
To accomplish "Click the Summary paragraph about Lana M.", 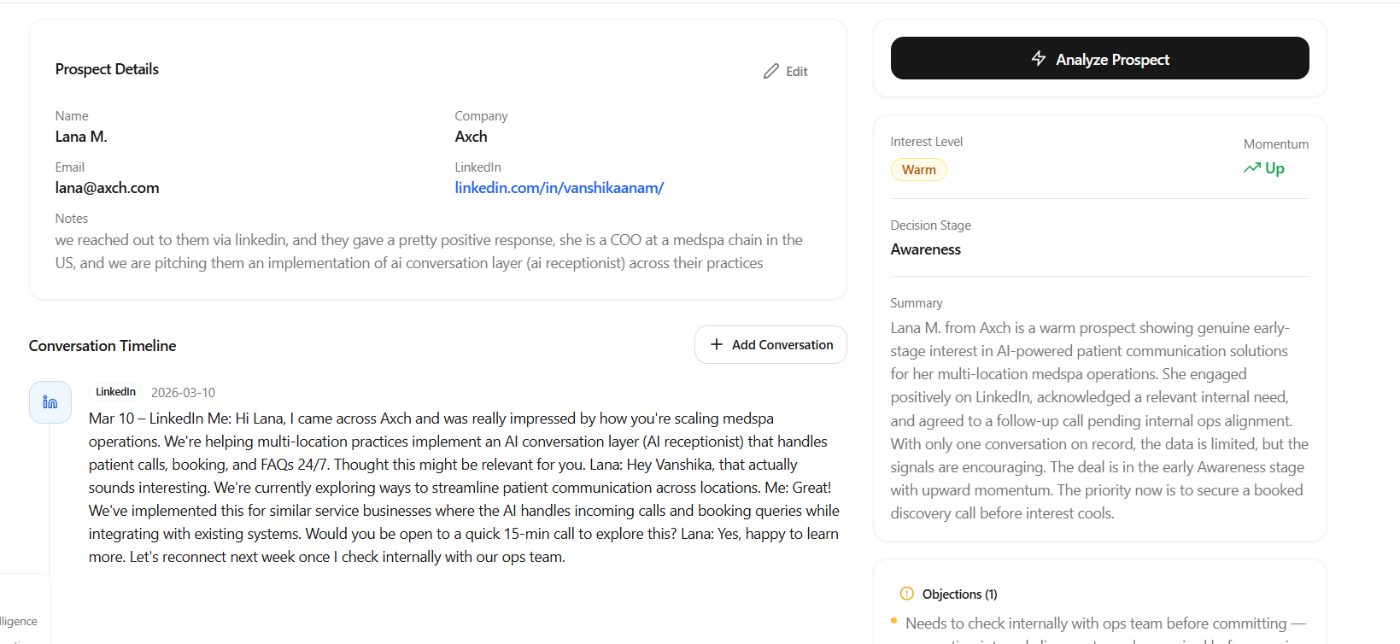I will (x=1098, y=420).
